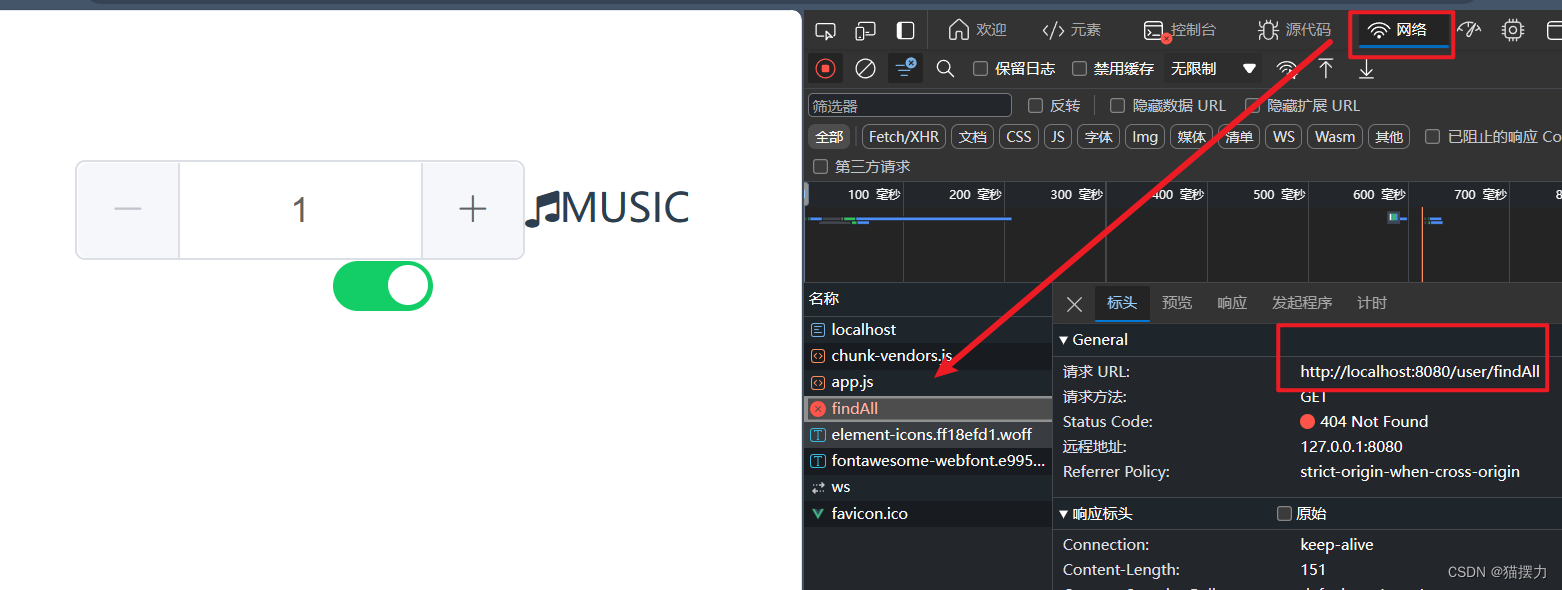Image resolution: width=1562 pixels, height=590 pixels.
Task: Toggle the DevTools sidebar dock icon
Action: (905, 31)
